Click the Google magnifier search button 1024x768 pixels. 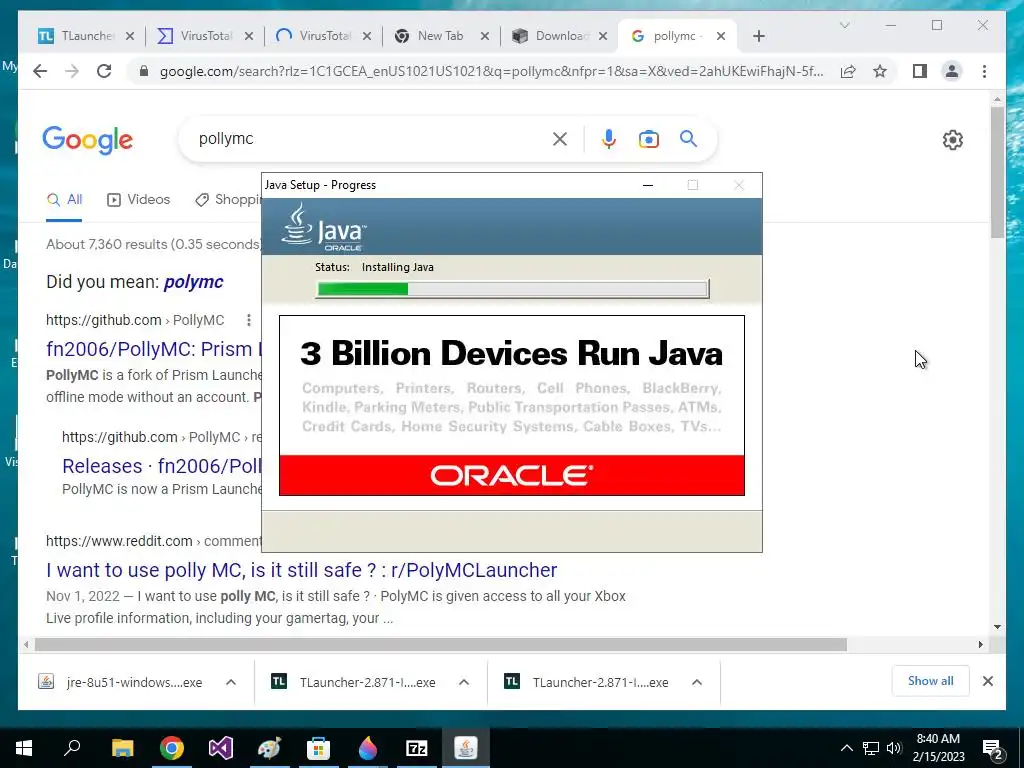pos(688,139)
